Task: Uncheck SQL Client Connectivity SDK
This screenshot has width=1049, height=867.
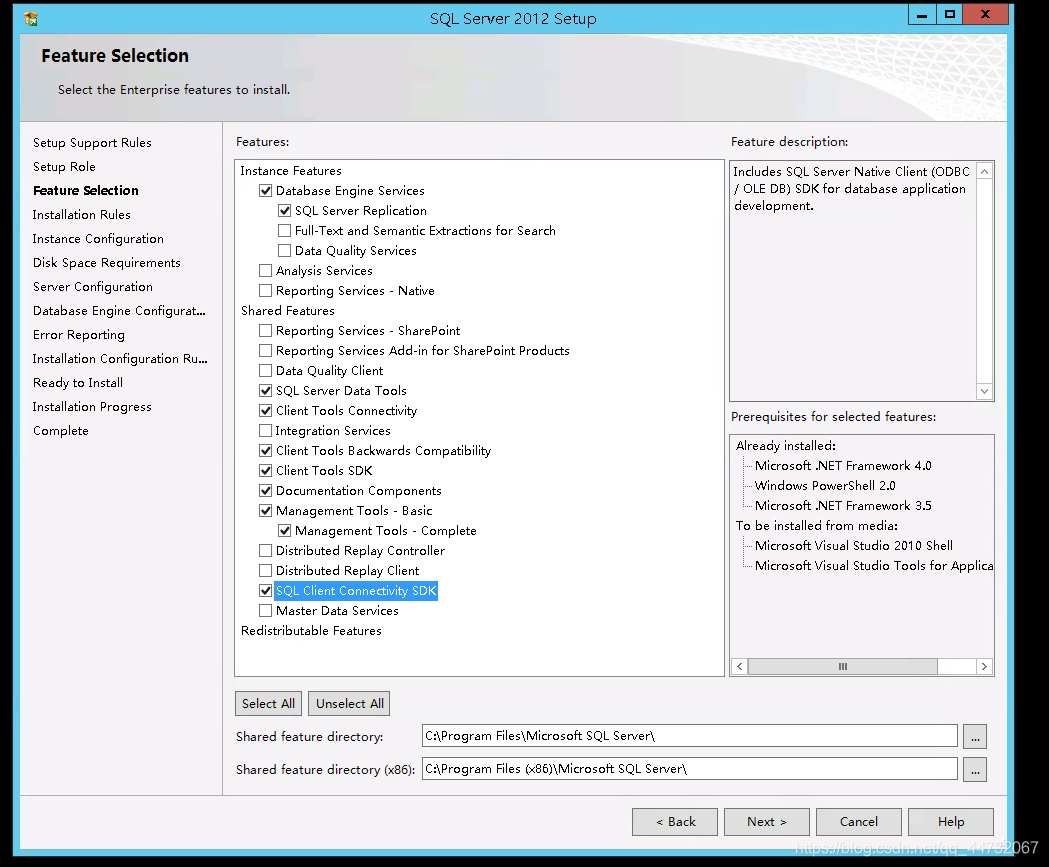Action: 266,591
